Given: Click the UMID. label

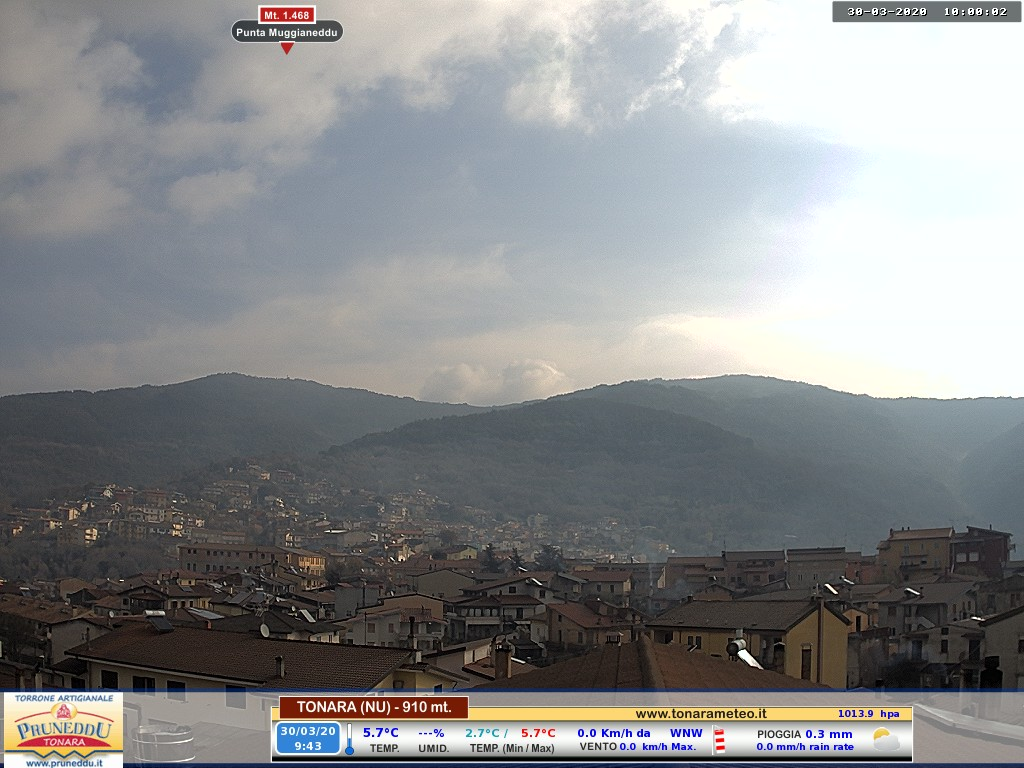Looking at the screenshot, I should 434,748.
